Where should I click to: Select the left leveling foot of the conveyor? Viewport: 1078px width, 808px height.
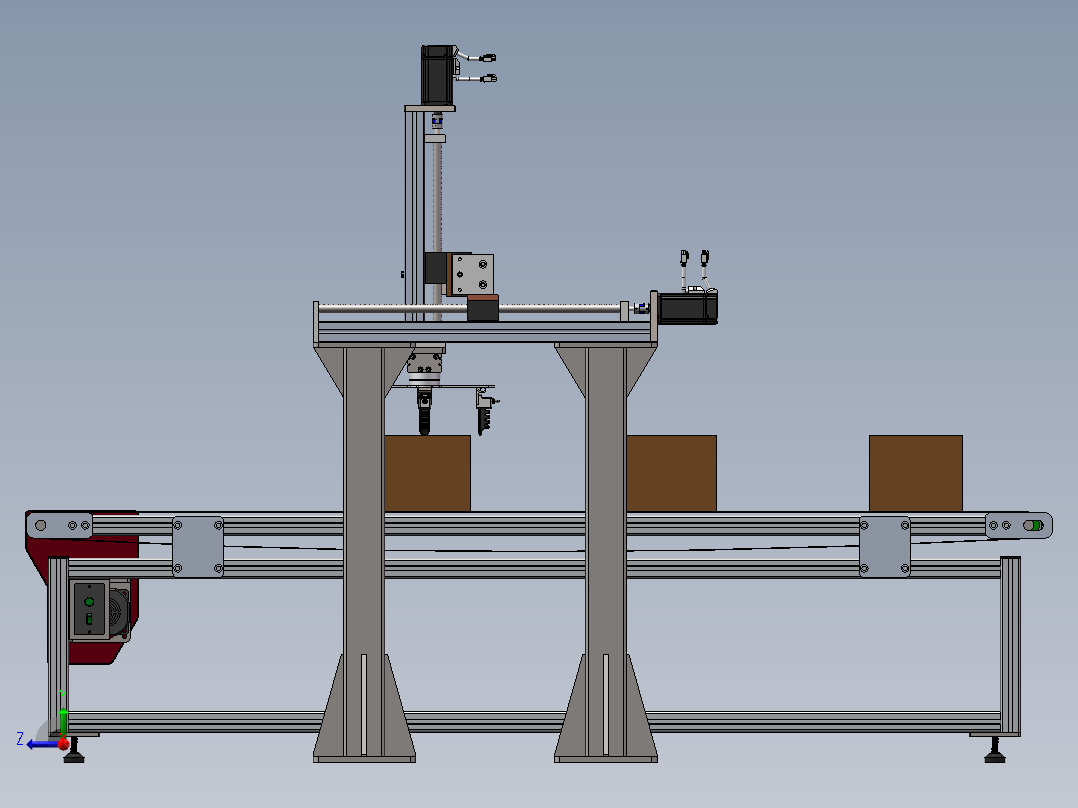tap(74, 751)
